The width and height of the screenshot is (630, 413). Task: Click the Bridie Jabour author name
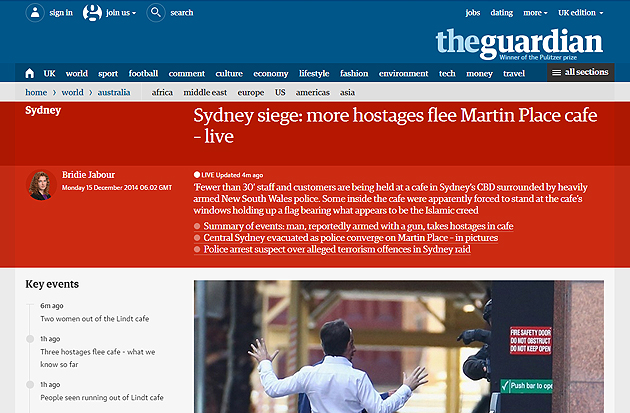click(88, 175)
